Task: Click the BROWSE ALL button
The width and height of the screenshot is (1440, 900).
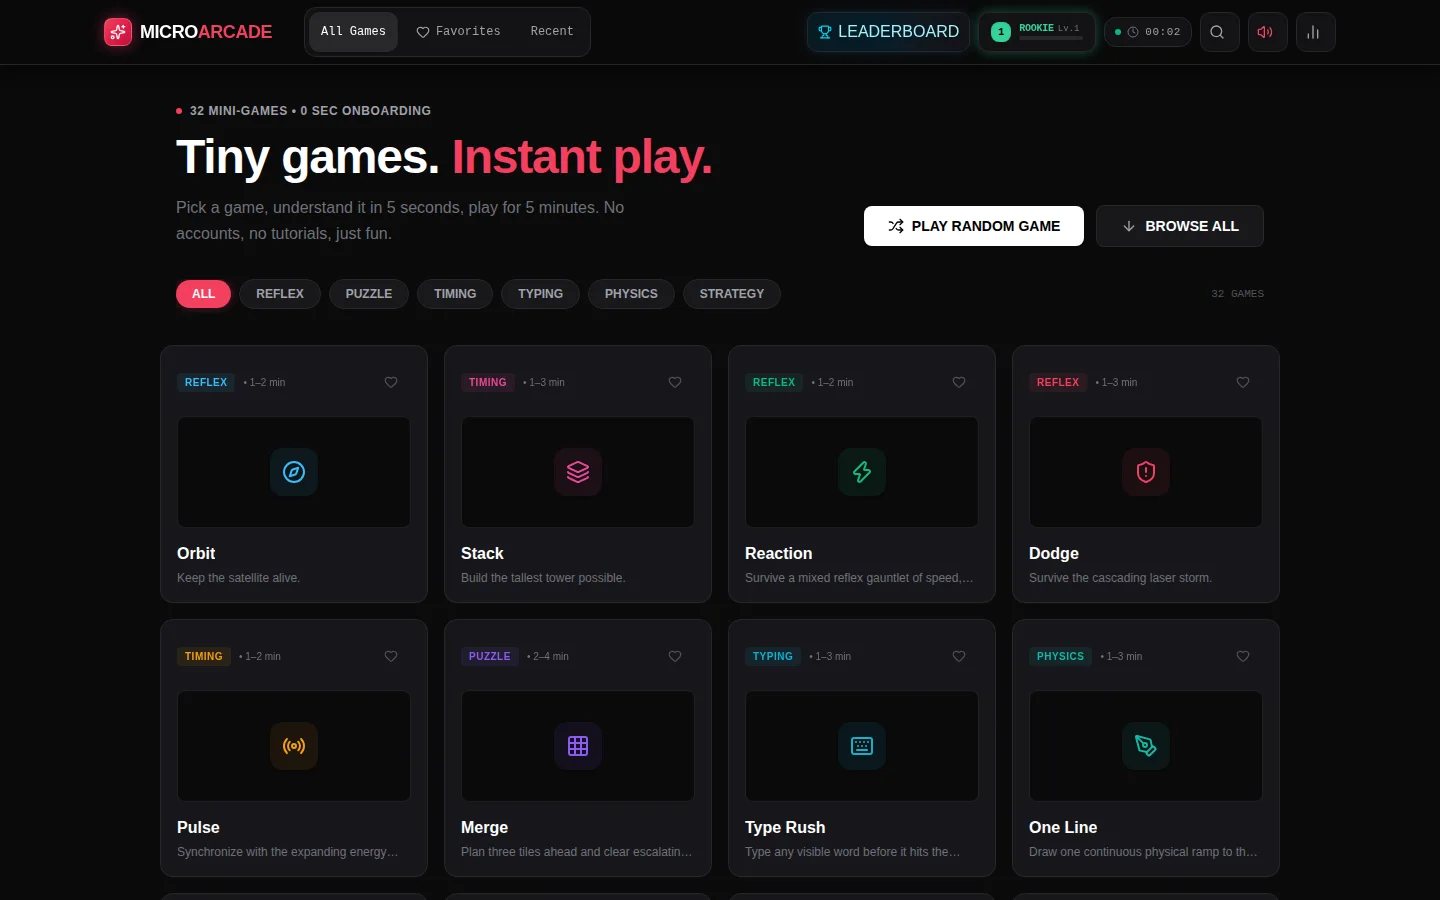Action: (1180, 226)
